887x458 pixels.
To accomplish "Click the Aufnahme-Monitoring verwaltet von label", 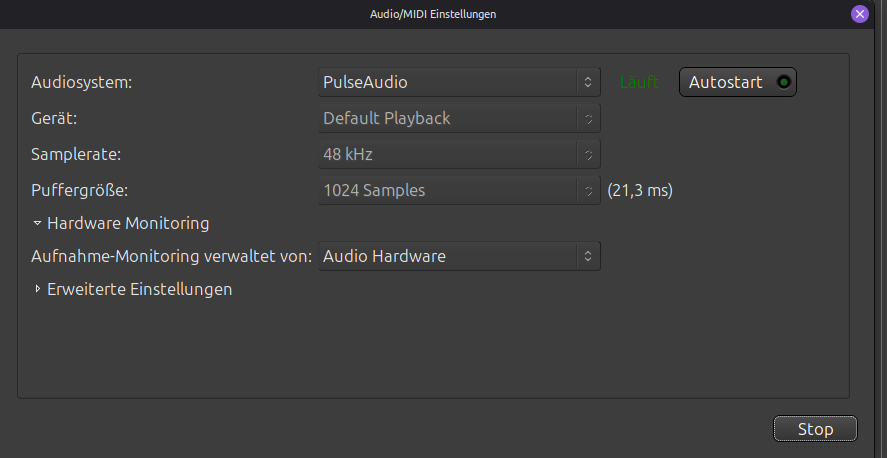I will (172, 256).
